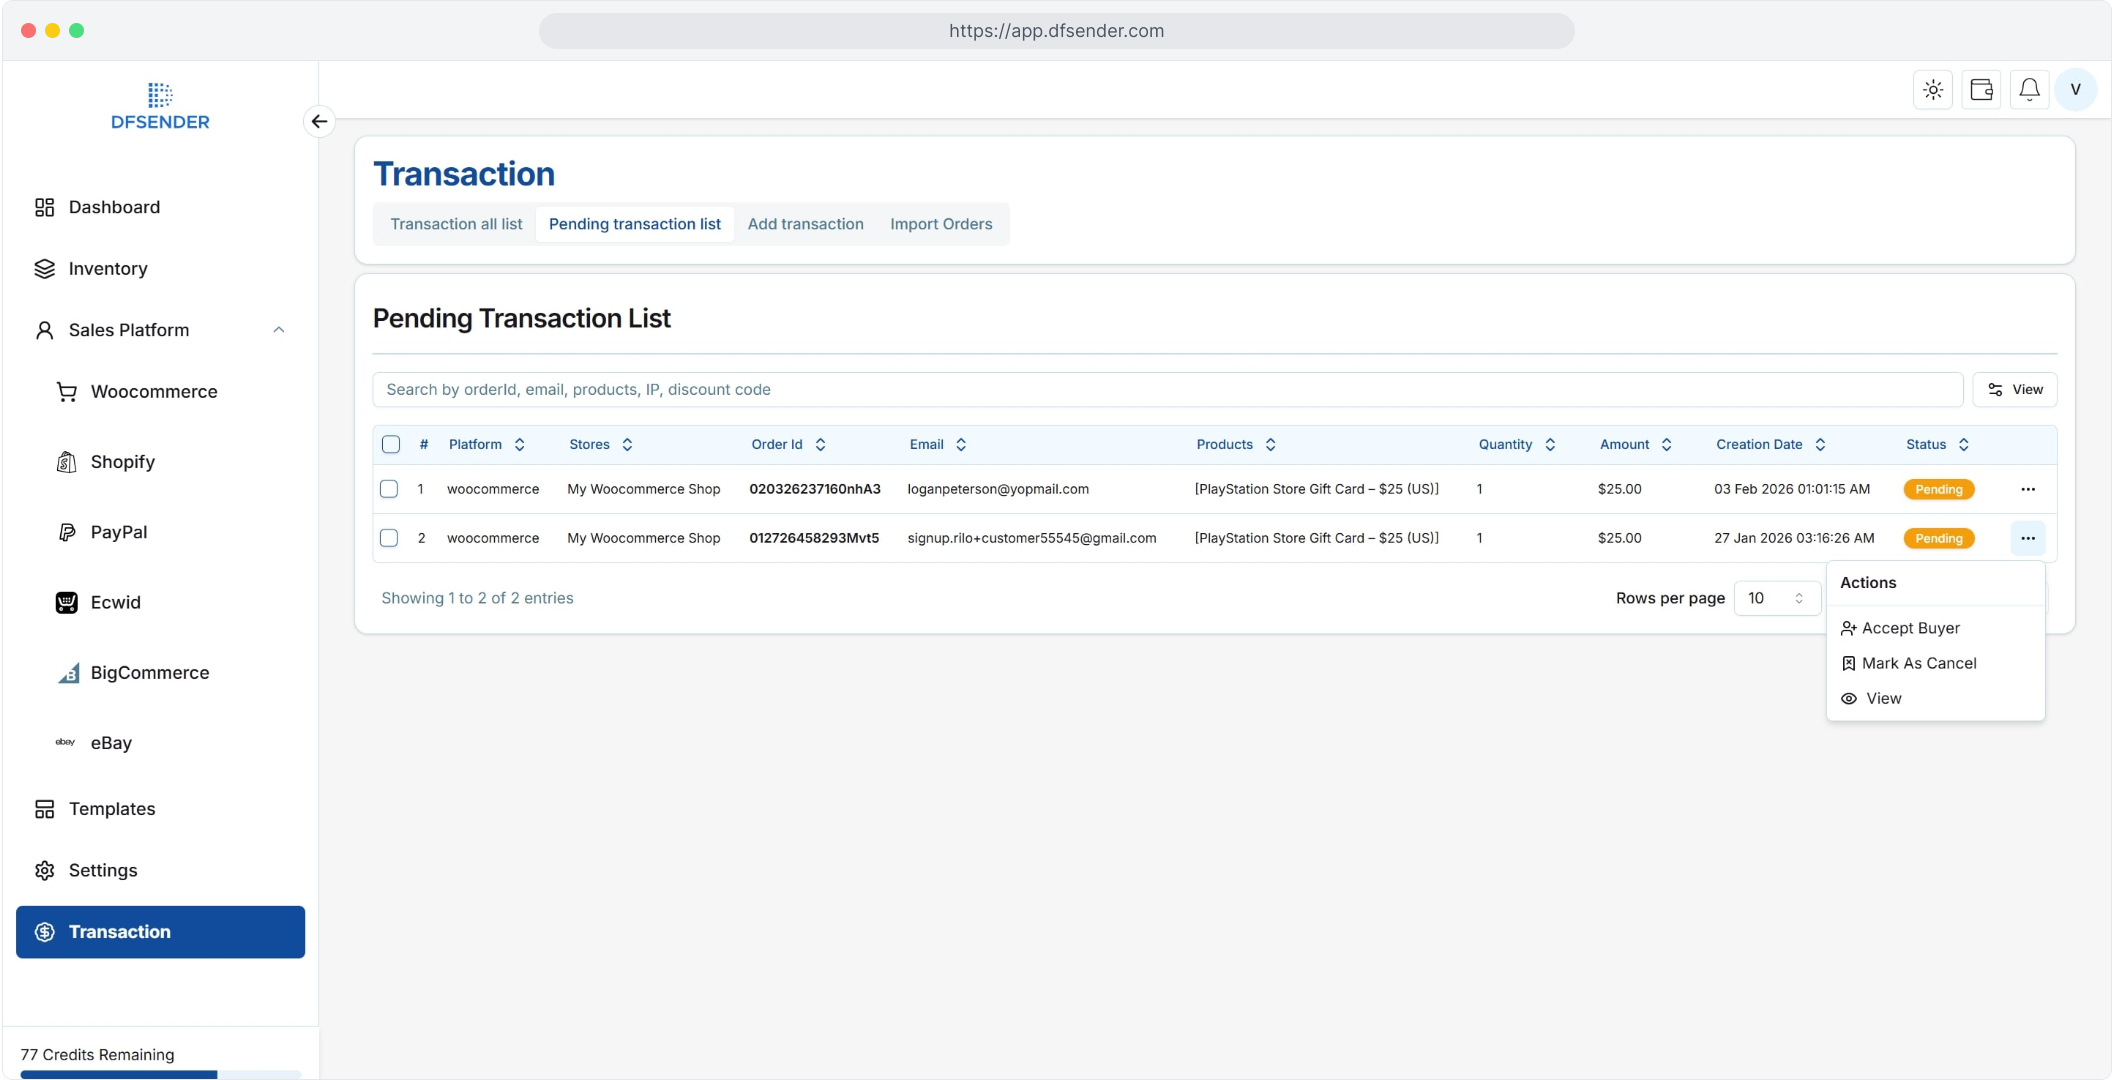Click the user avatar V
2114x1080 pixels.
pyautogui.click(x=2076, y=90)
